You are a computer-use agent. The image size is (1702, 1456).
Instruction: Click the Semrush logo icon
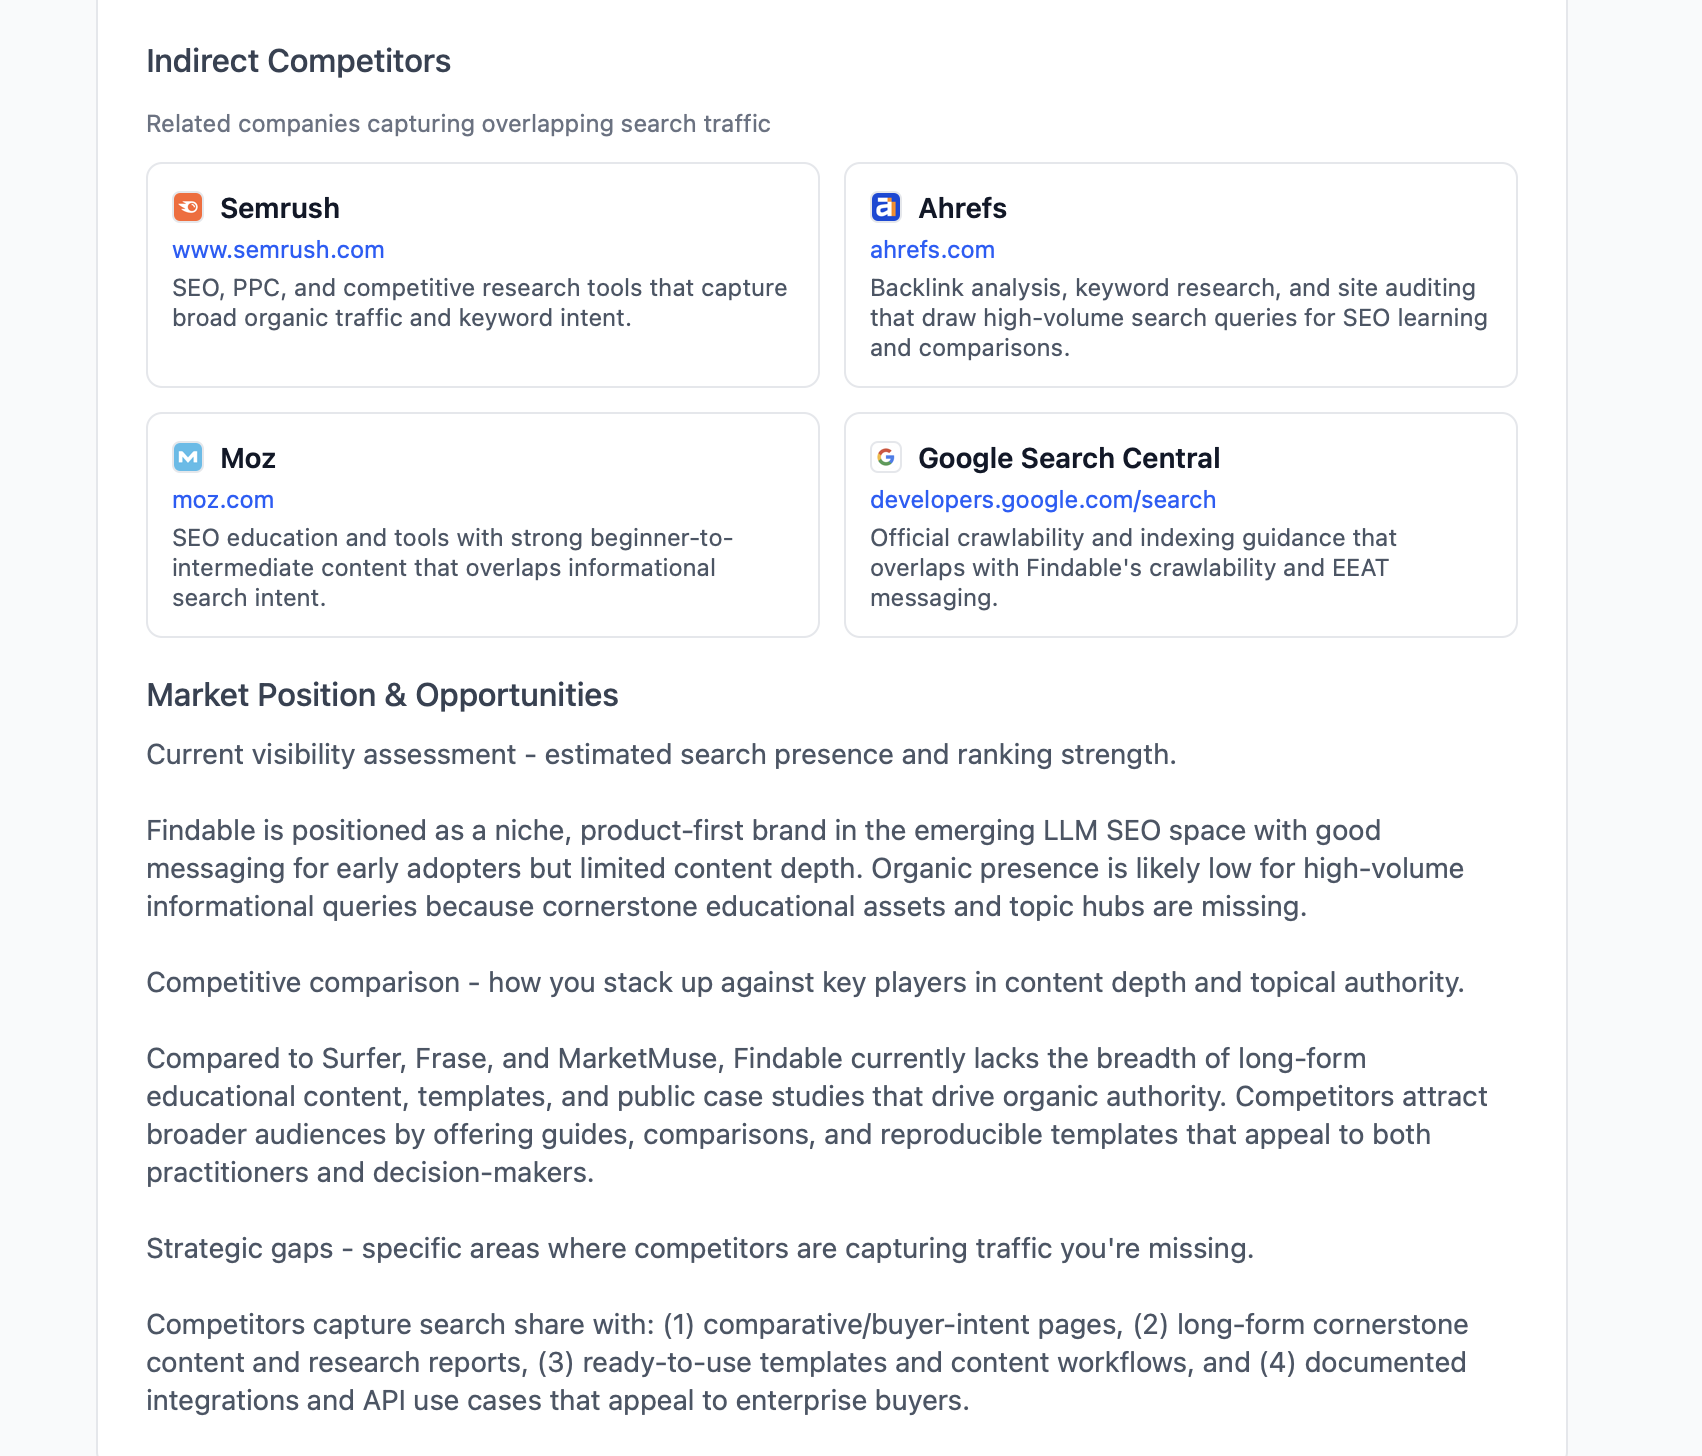[188, 207]
